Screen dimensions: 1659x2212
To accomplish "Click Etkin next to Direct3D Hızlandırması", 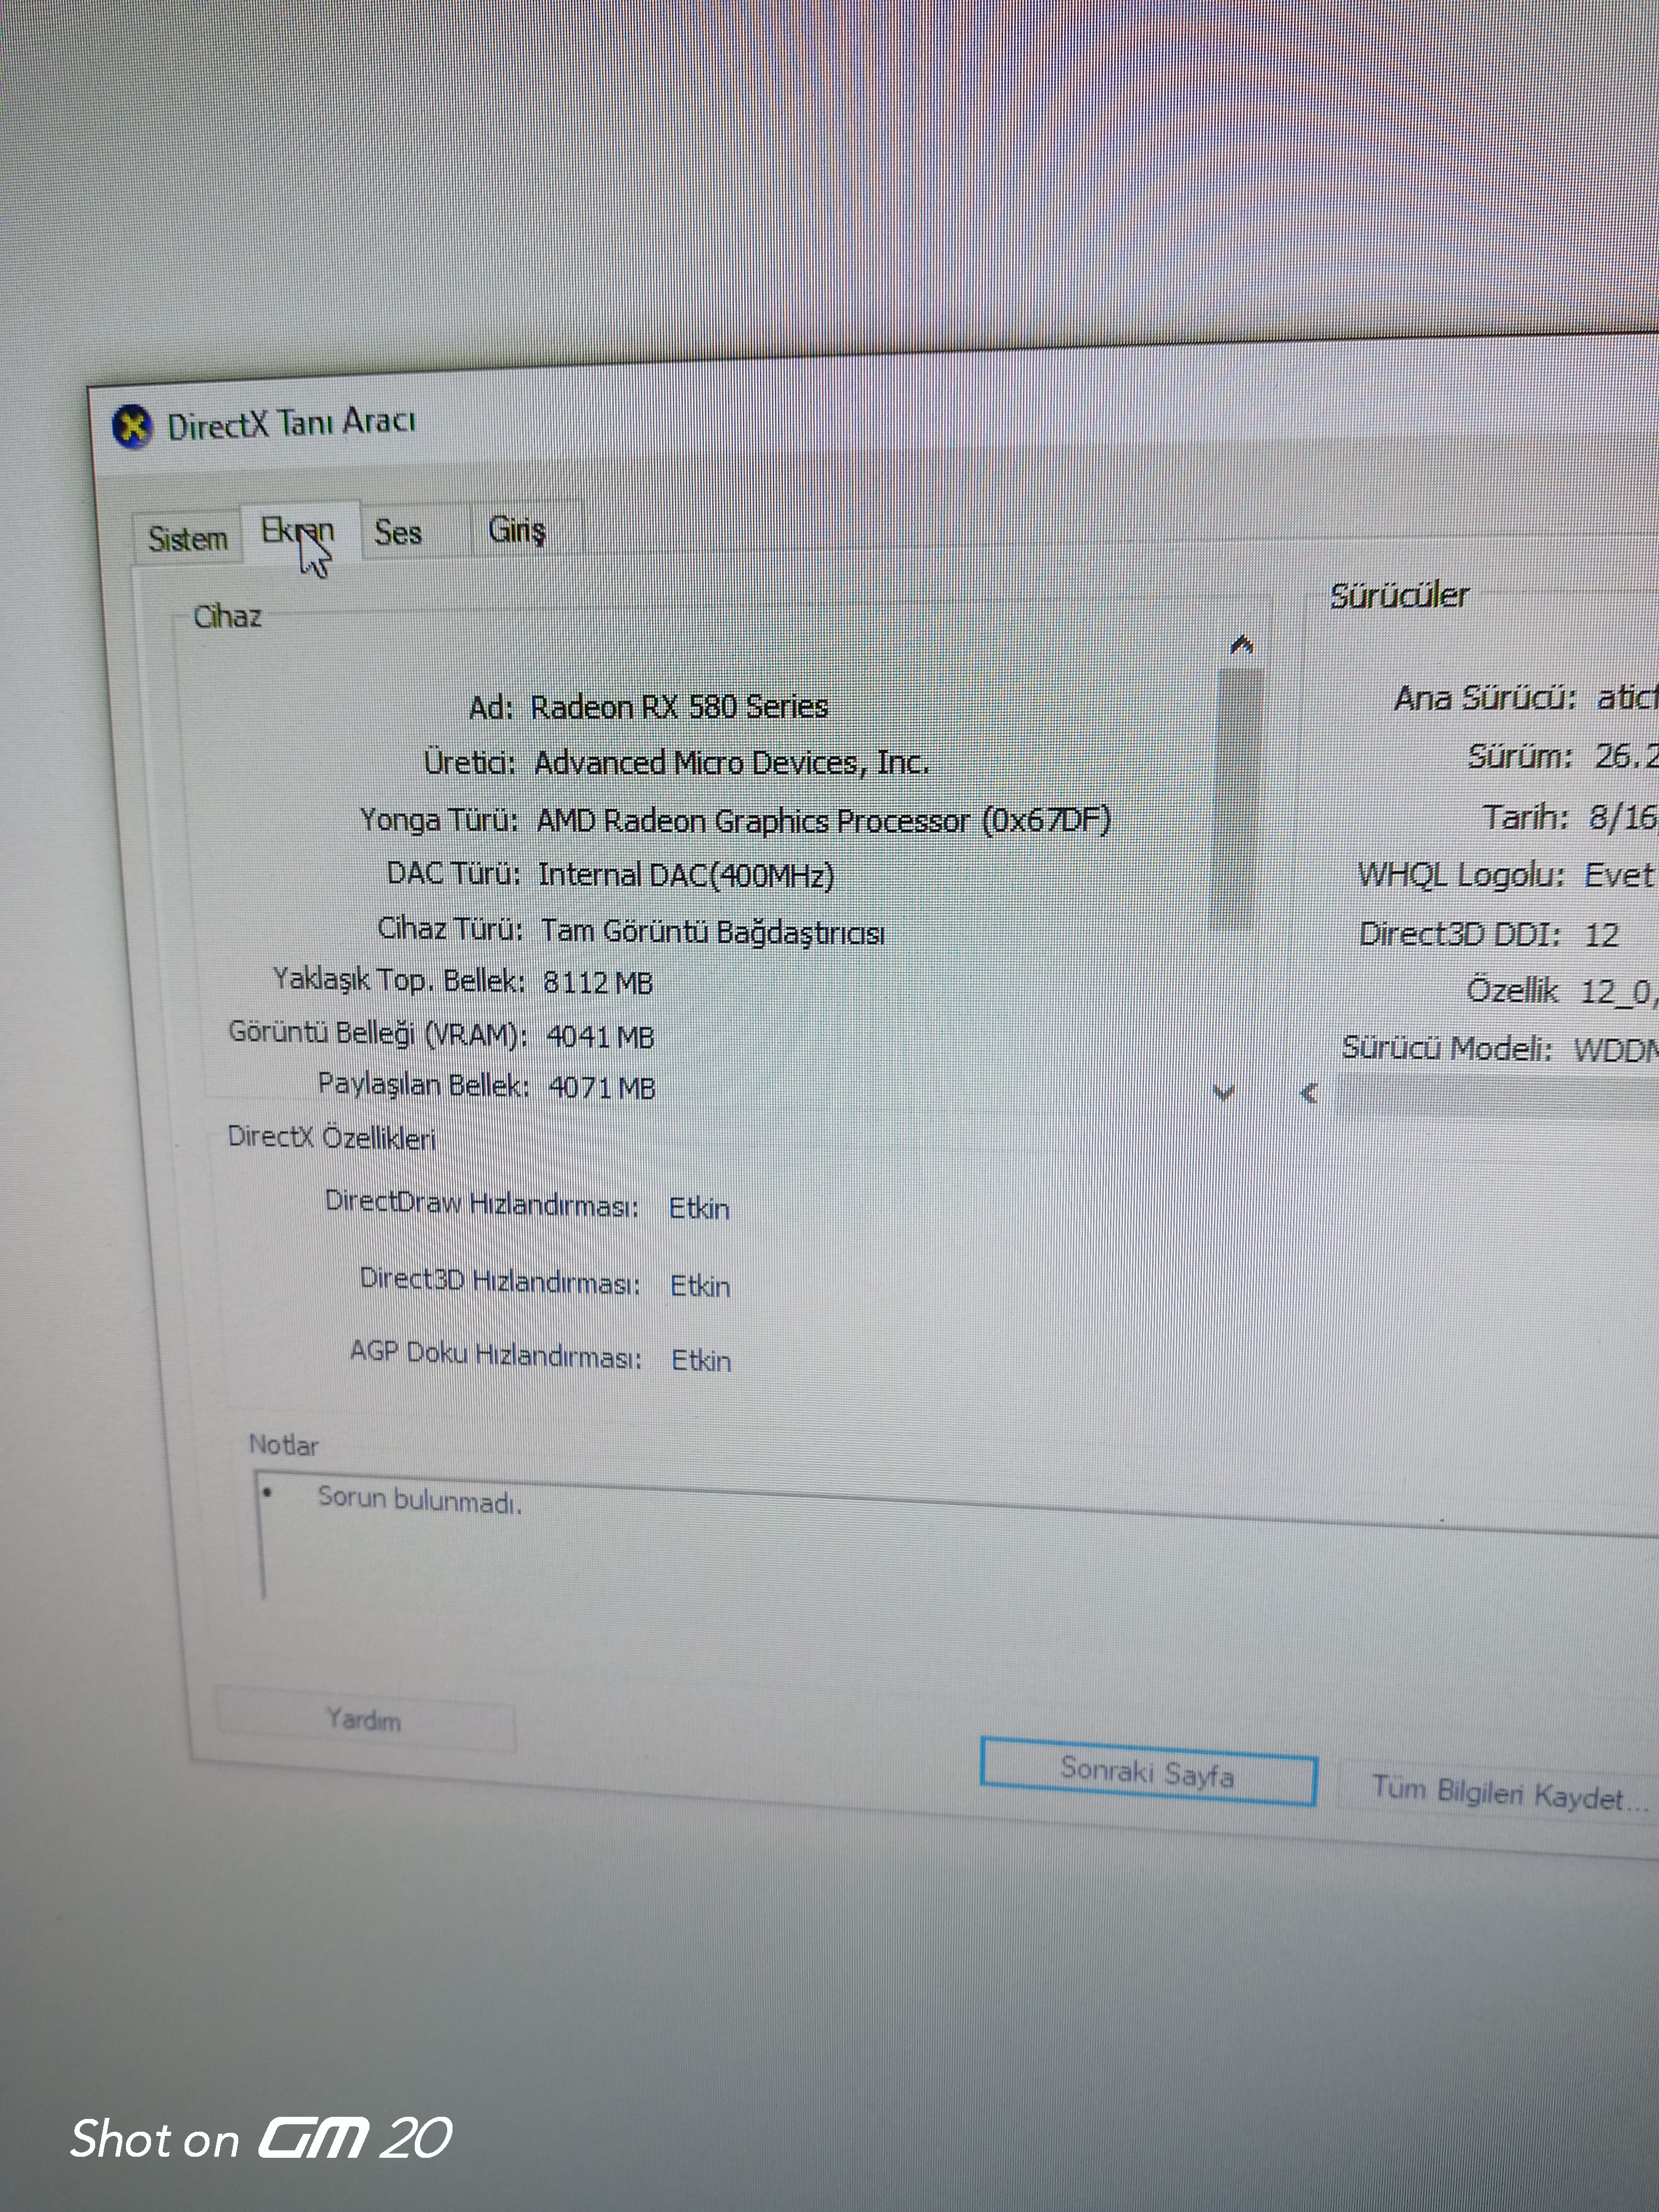I will click(x=700, y=1285).
